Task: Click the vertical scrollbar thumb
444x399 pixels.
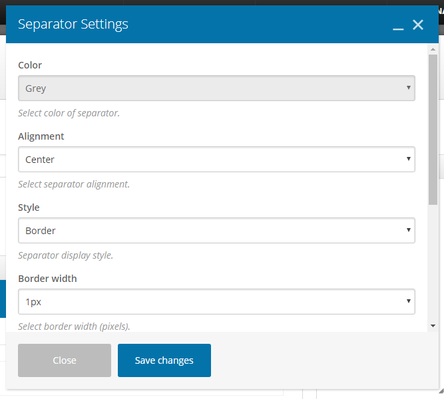Action: [x=433, y=130]
